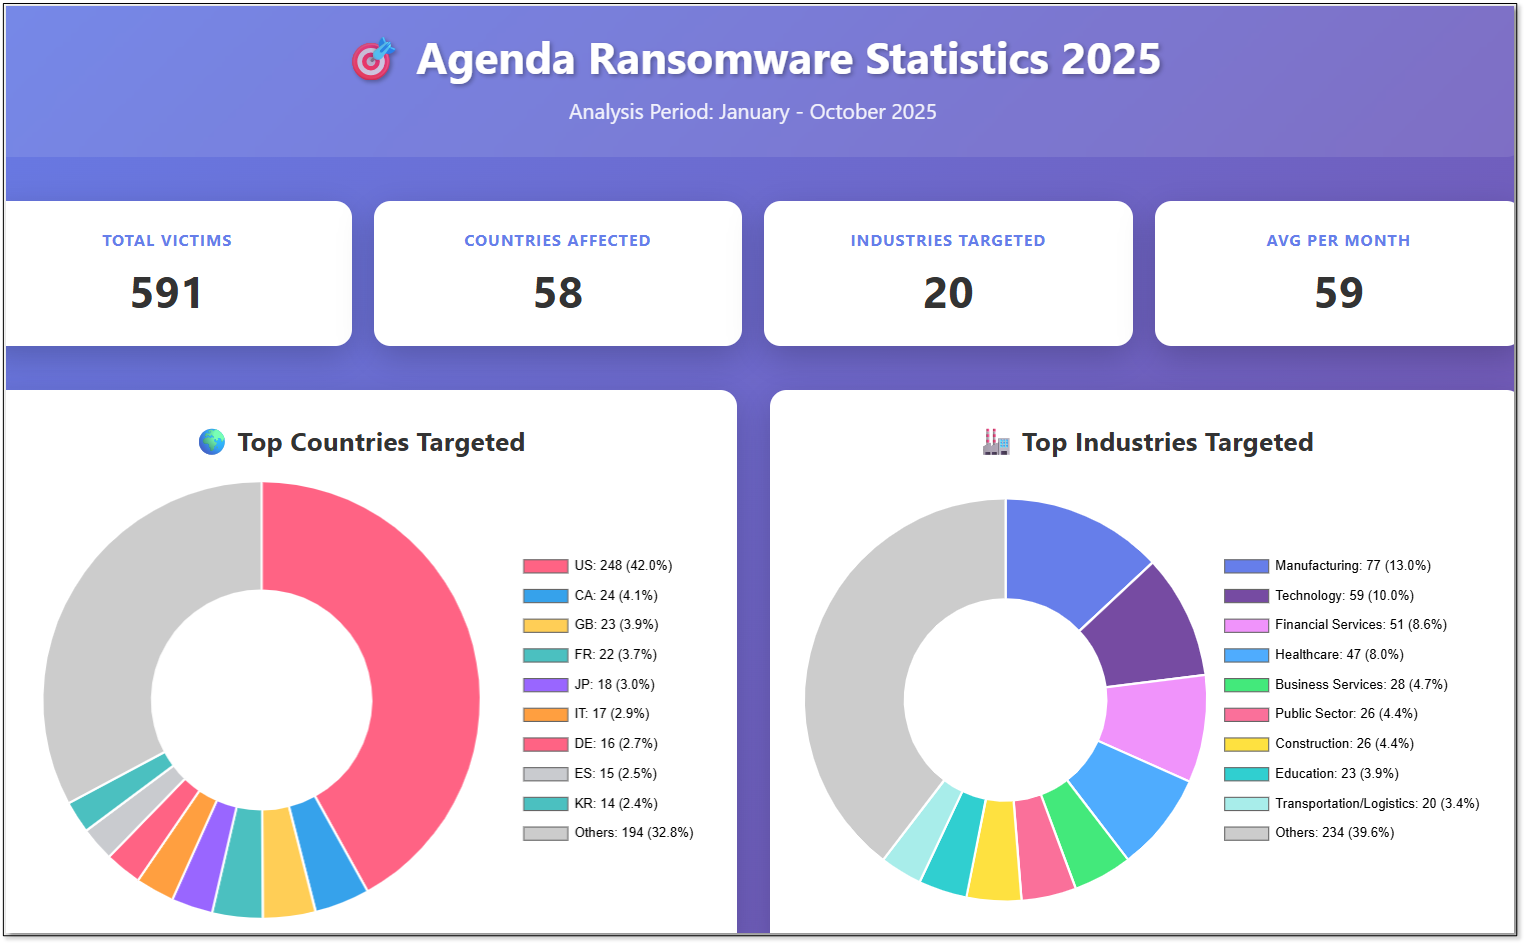Click the legend label "Others: 194 (32.8%)"

coord(634,833)
